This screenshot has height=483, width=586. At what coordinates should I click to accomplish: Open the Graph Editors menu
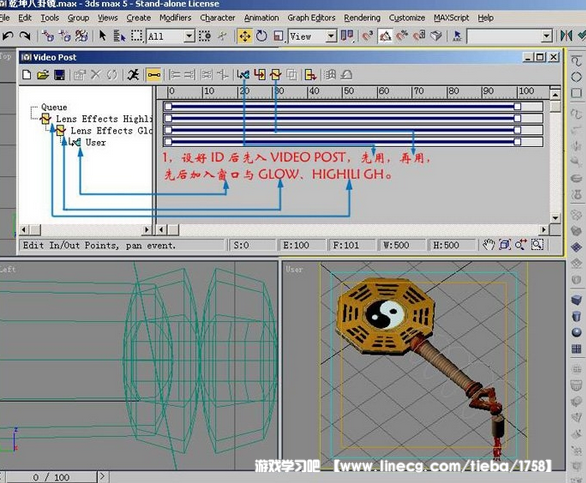tap(311, 18)
